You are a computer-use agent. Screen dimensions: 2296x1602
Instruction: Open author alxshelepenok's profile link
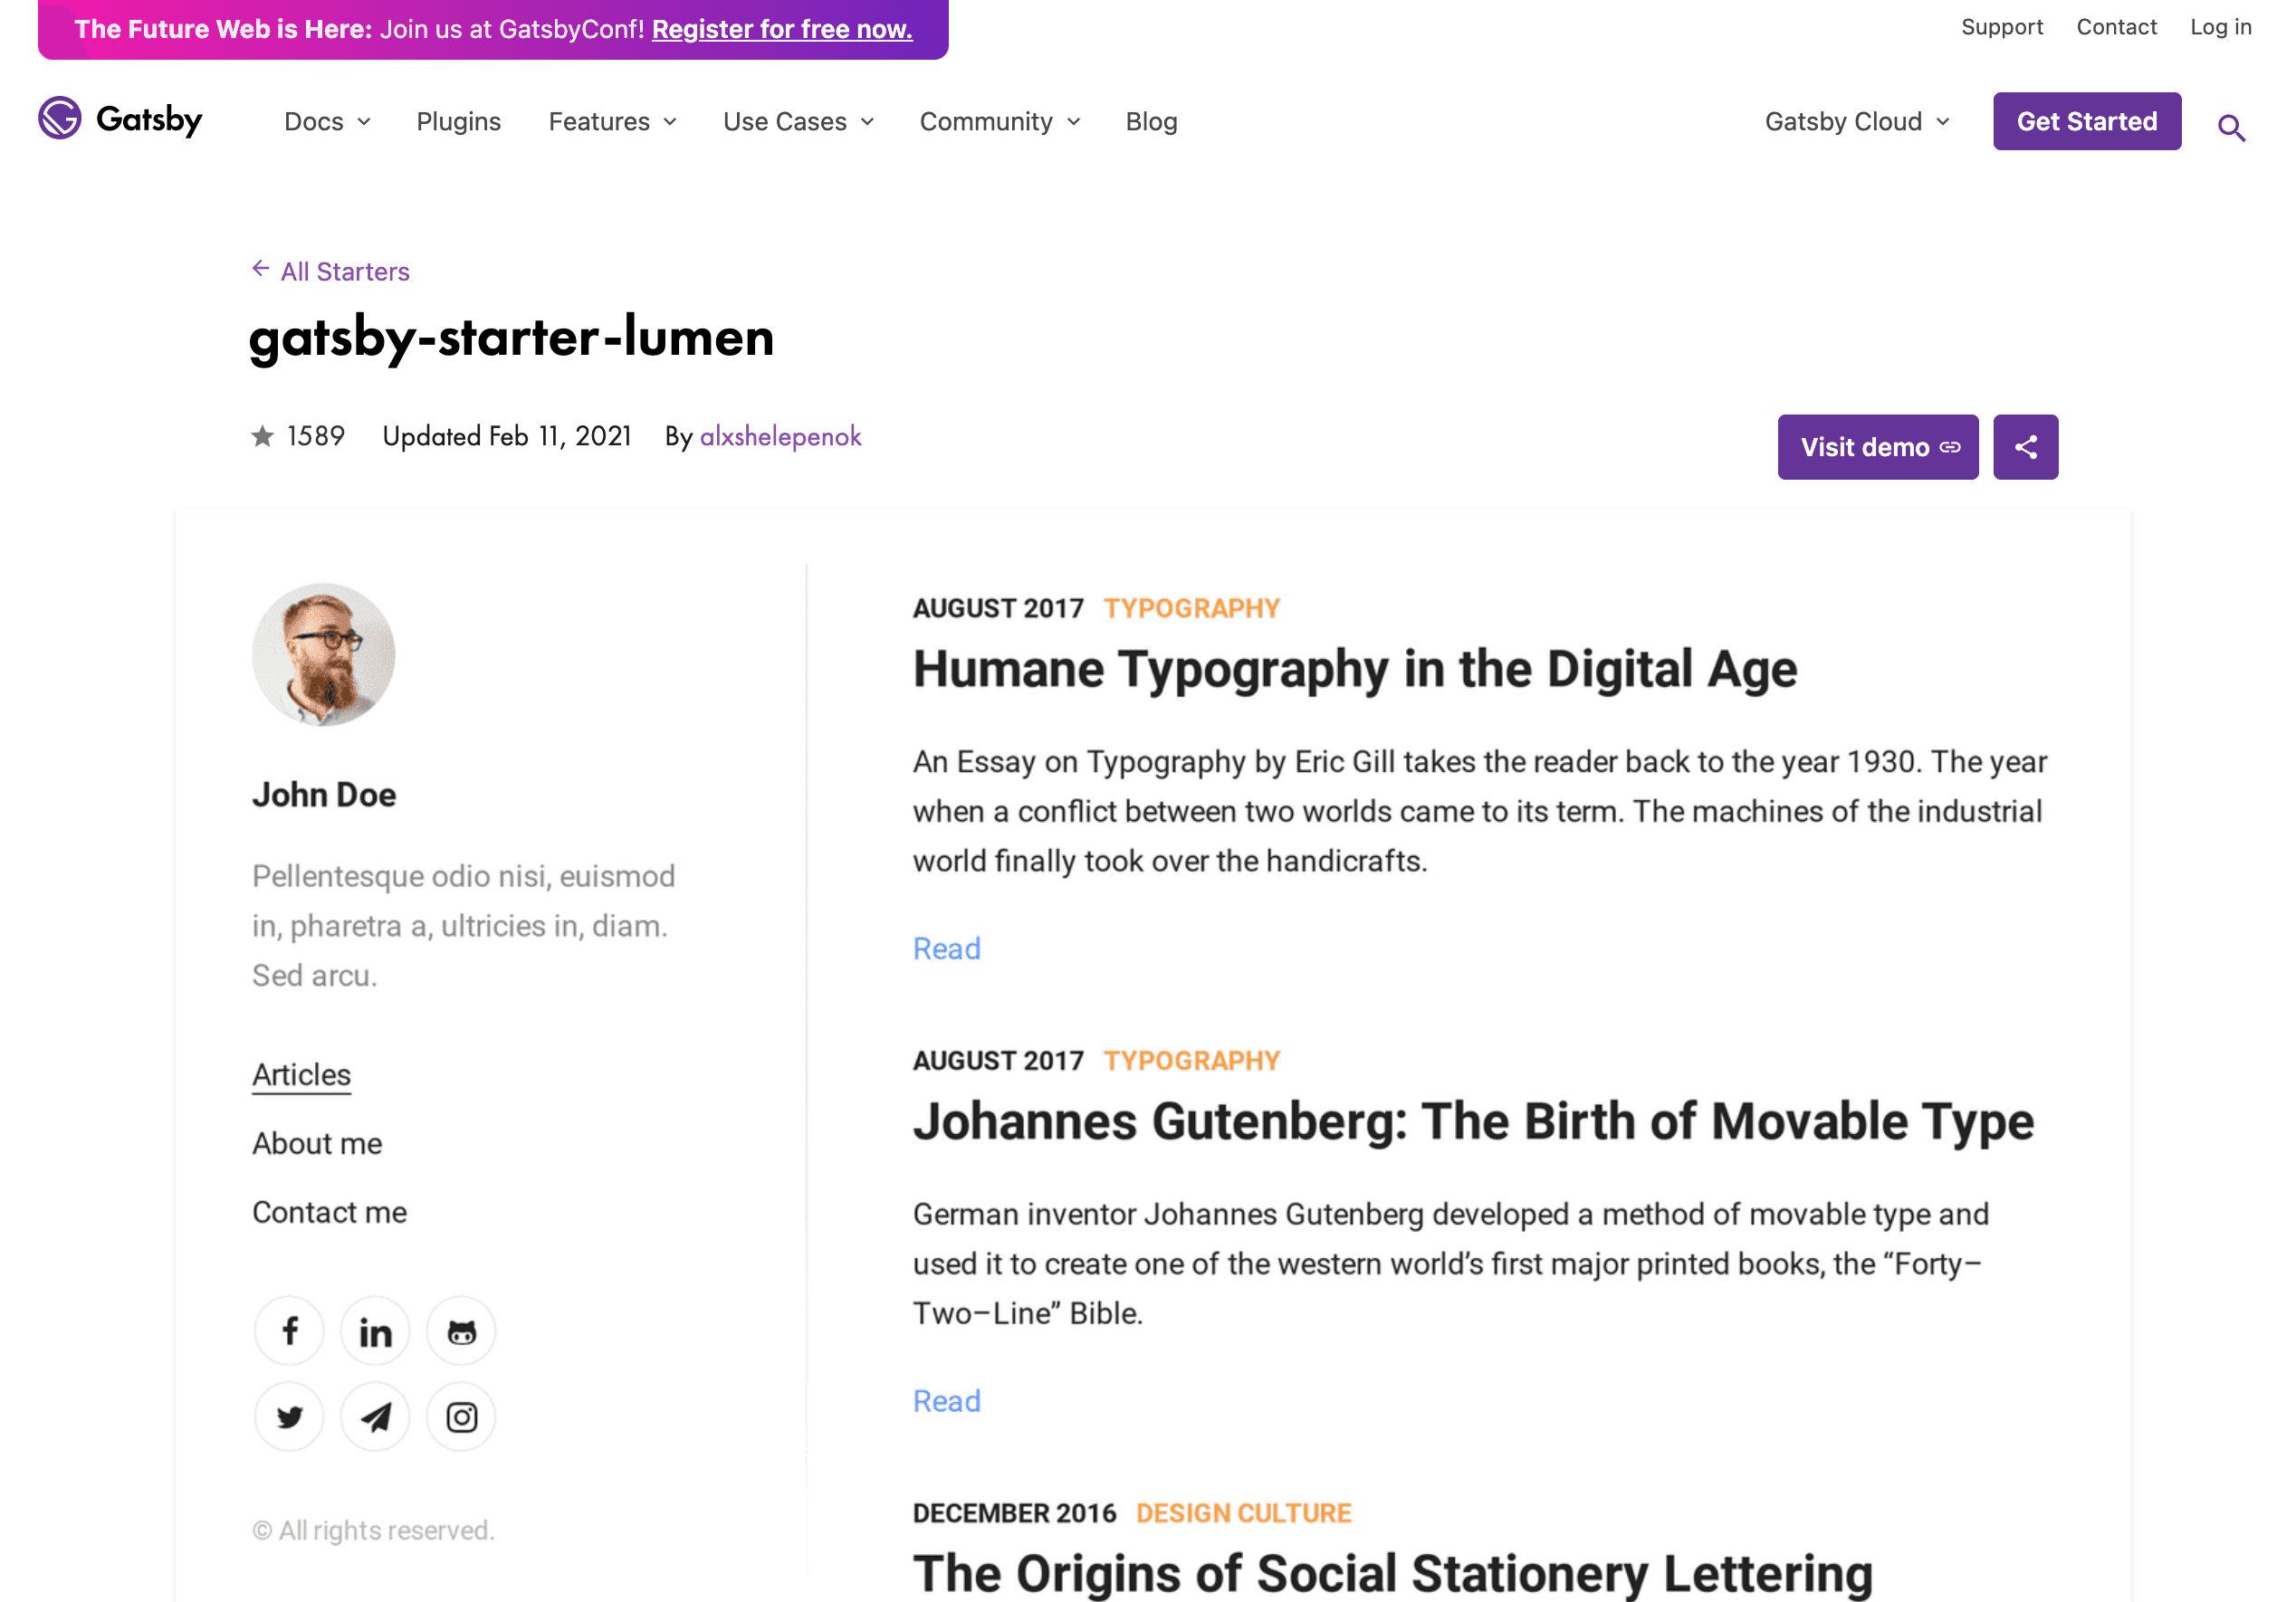(x=780, y=437)
